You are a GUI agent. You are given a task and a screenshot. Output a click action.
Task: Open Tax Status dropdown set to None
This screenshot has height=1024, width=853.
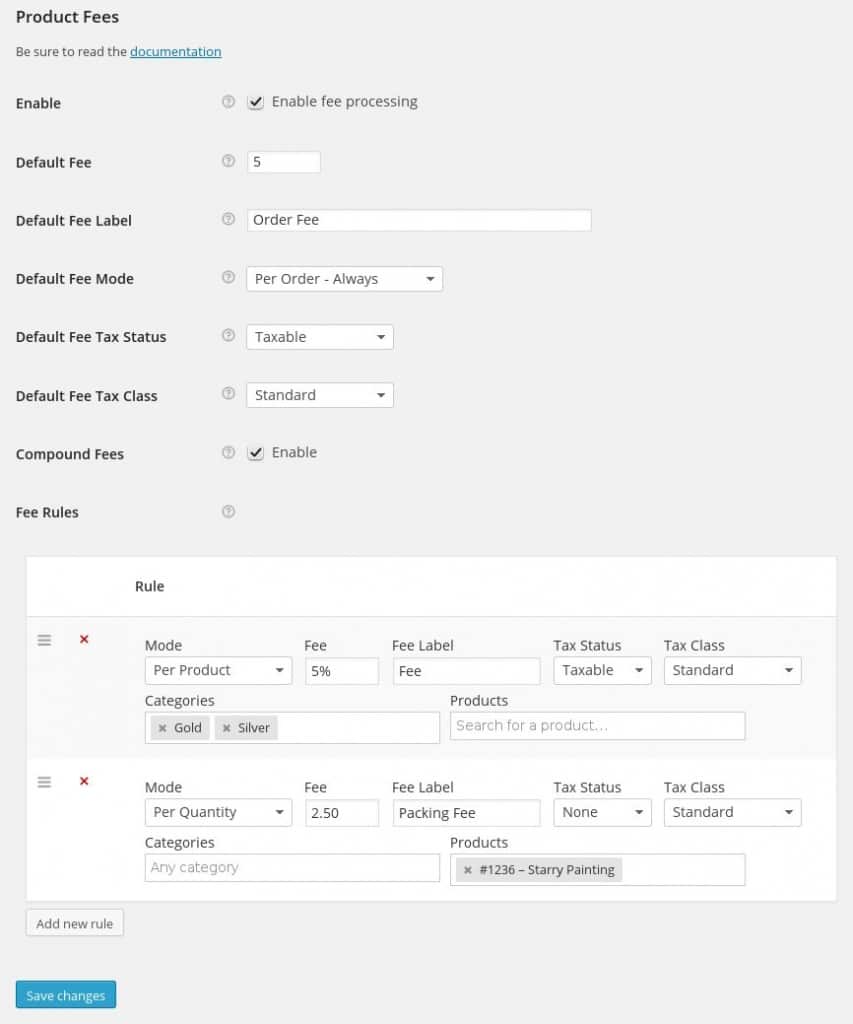[602, 813]
